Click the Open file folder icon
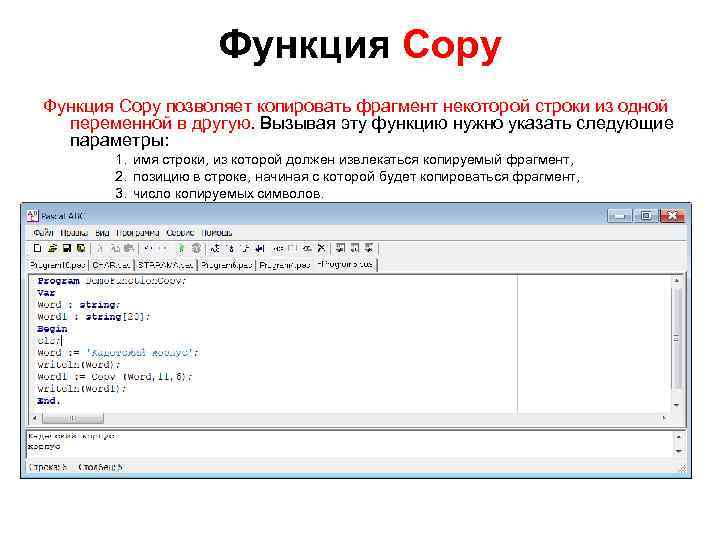 coord(52,248)
